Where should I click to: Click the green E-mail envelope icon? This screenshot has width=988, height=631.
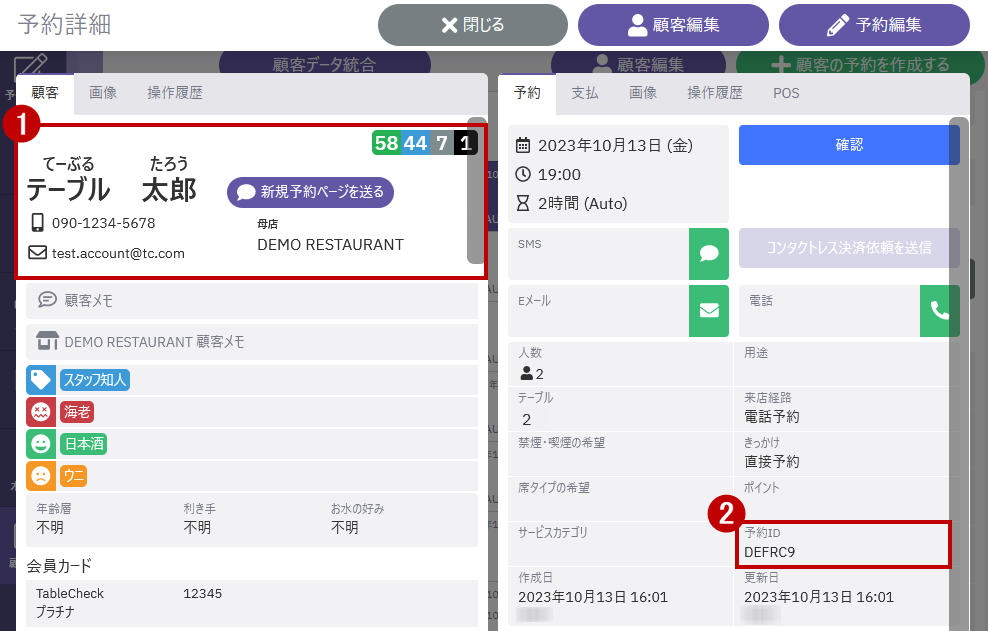pyautogui.click(x=708, y=310)
